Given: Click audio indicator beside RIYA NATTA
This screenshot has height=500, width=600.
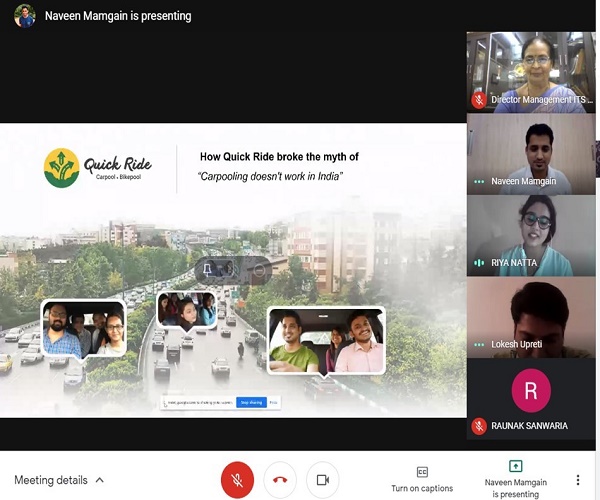Looking at the screenshot, I should click(x=479, y=263).
